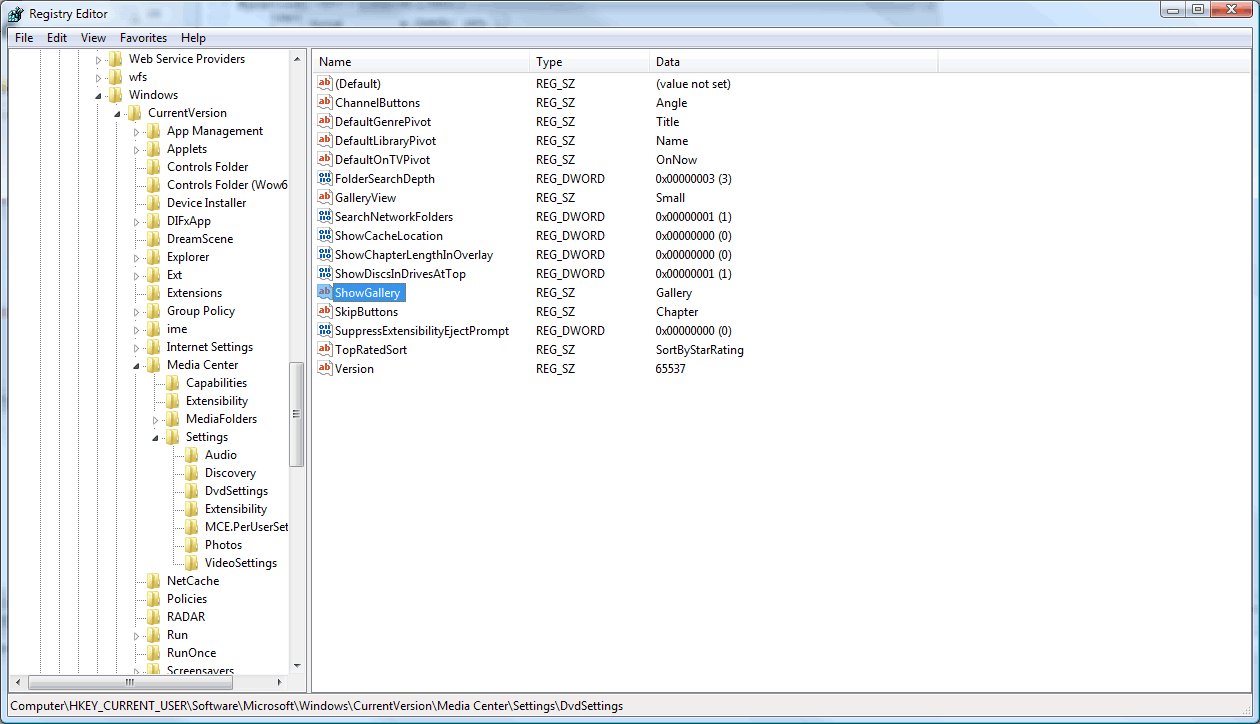
Task: Click the SuppressExtensibilityEjectPrompt DWORD icon
Action: (x=324, y=331)
